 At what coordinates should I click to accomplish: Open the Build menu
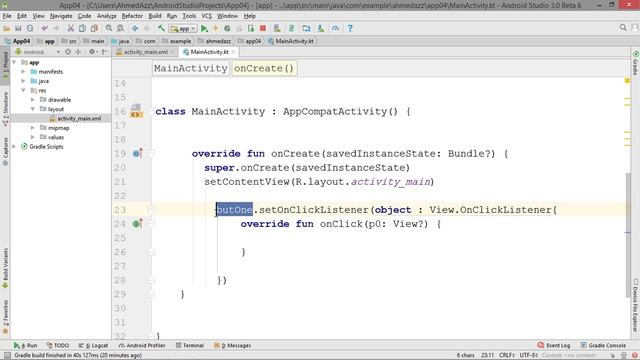(155, 16)
